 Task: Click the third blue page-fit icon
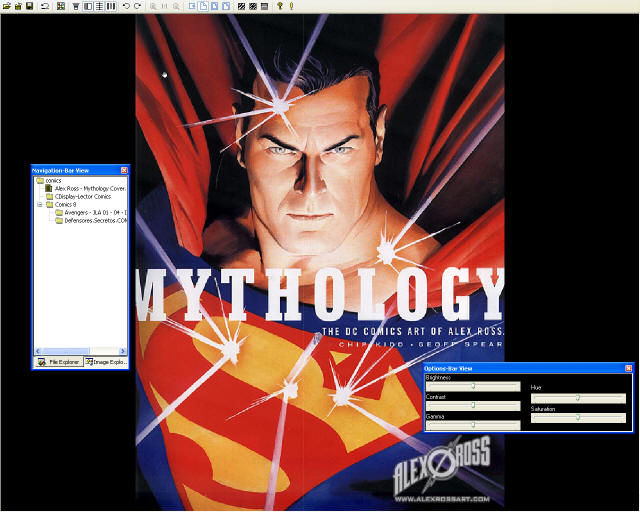click(x=215, y=6)
